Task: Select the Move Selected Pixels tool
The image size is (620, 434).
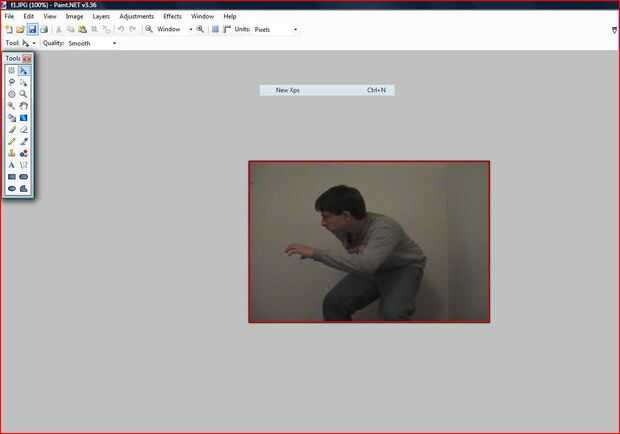Action: point(23,71)
